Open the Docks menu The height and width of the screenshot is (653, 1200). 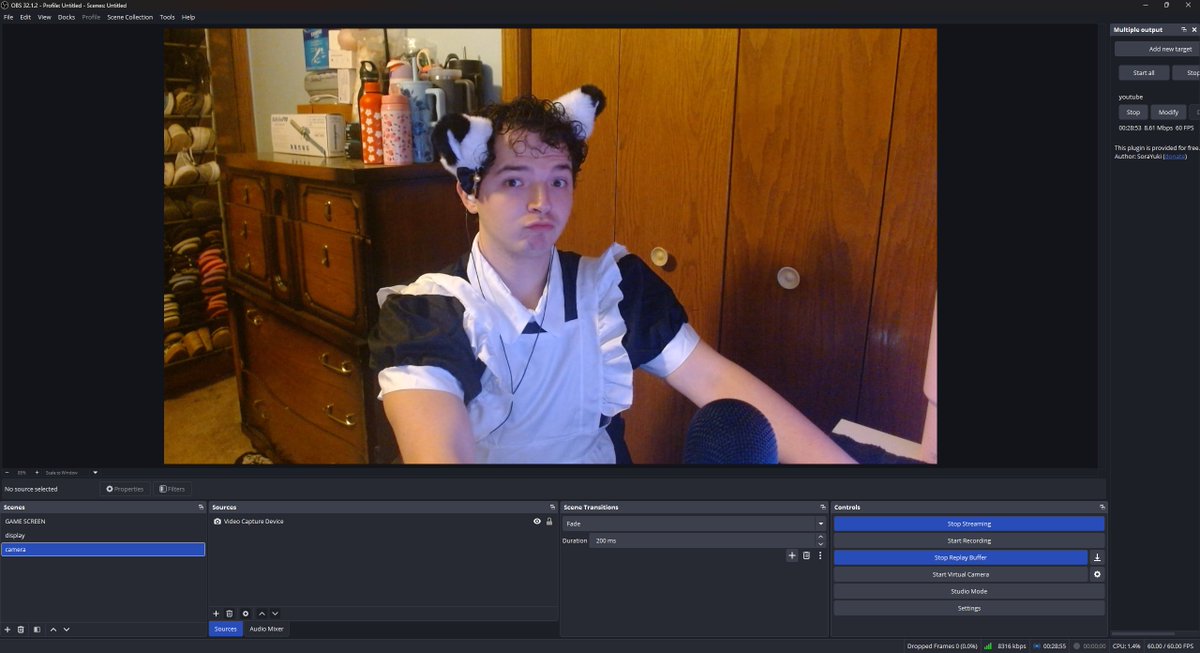coord(66,17)
